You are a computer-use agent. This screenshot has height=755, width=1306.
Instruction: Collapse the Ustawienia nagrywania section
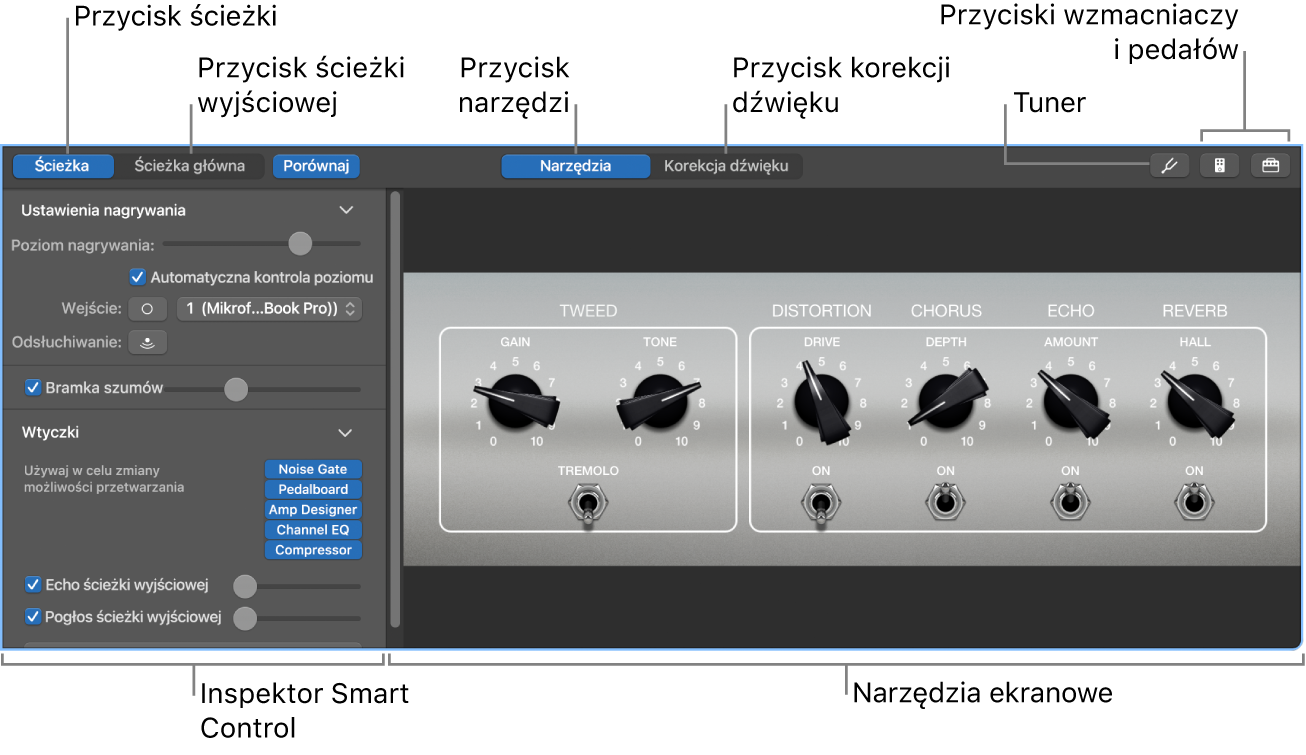(346, 210)
